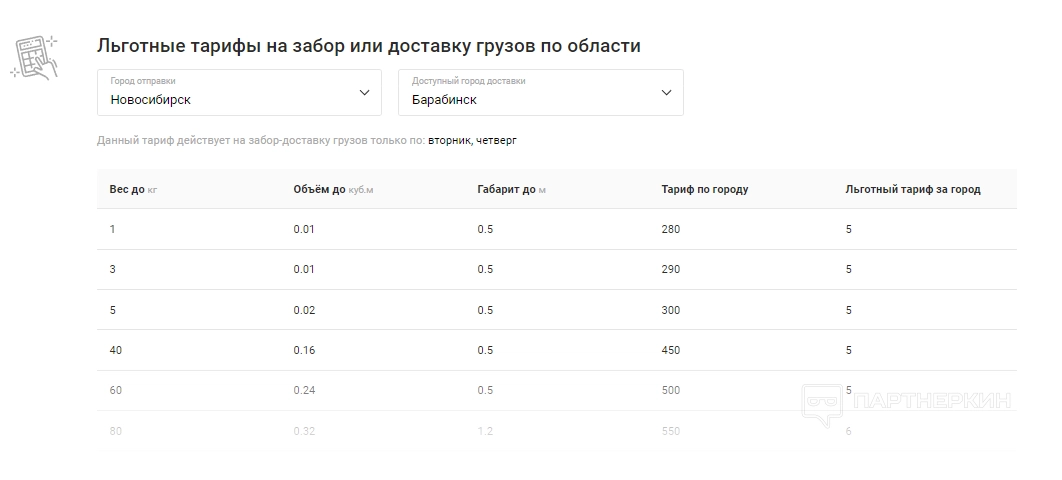The image size is (1062, 480).
Task: Click the chevron arrow next to Новосибирск
Action: 365,93
